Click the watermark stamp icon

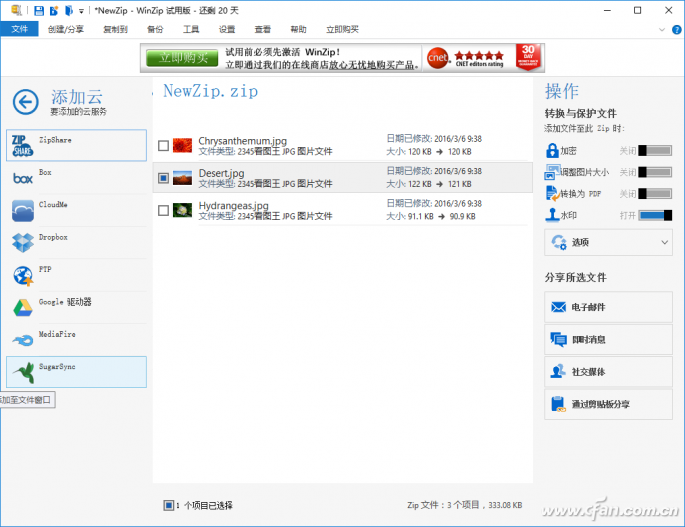pos(552,215)
